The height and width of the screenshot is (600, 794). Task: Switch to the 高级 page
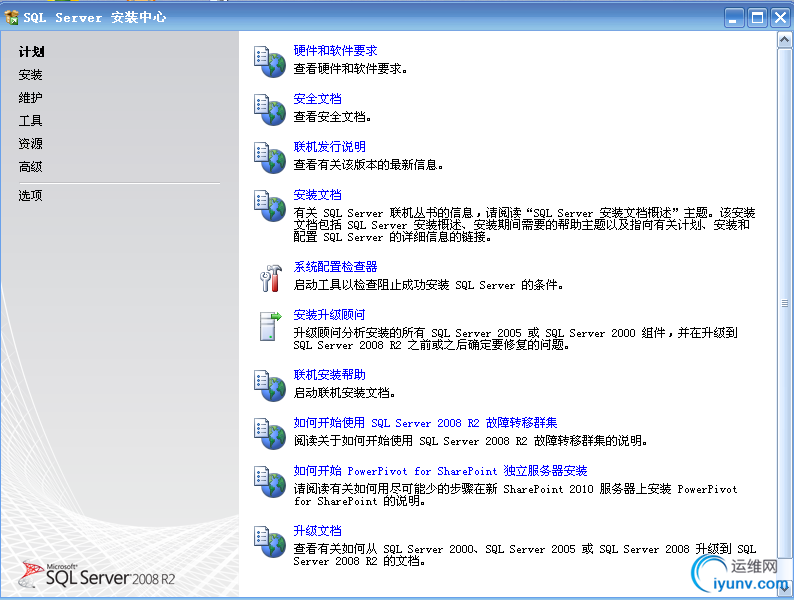click(30, 167)
